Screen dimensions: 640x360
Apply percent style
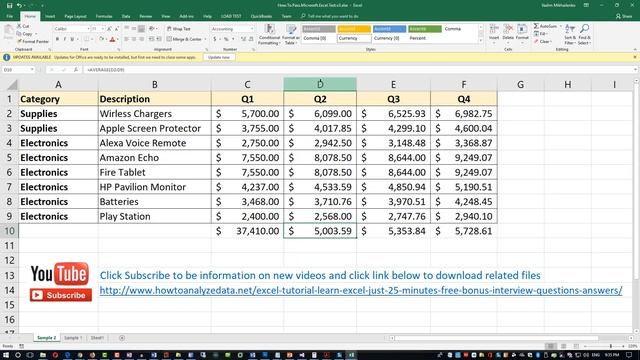(x=226, y=39)
